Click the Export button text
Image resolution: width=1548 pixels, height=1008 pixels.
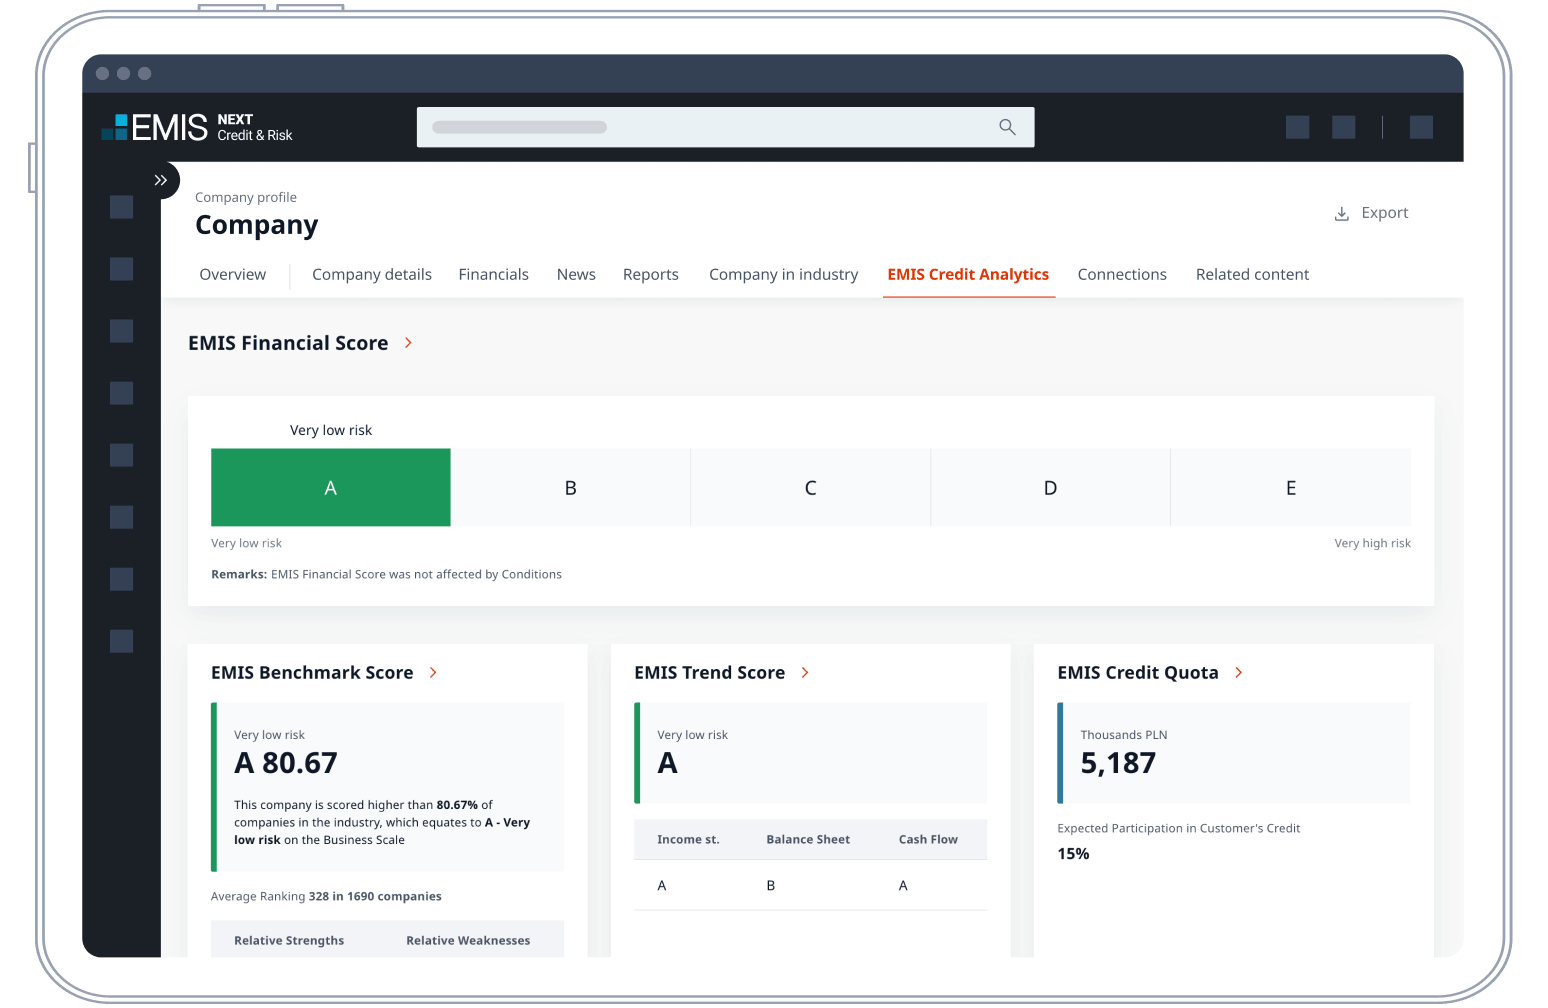[1384, 213]
